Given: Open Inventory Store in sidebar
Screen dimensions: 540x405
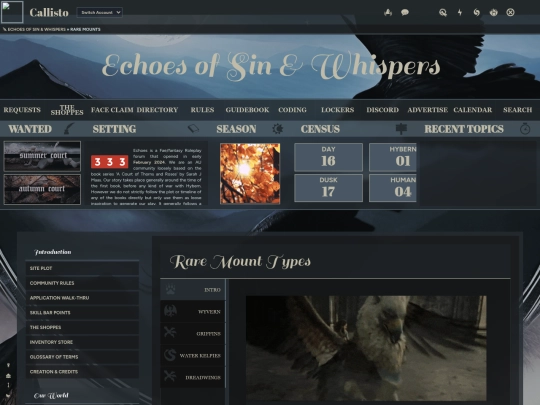Looking at the screenshot, I should (x=82, y=342).
